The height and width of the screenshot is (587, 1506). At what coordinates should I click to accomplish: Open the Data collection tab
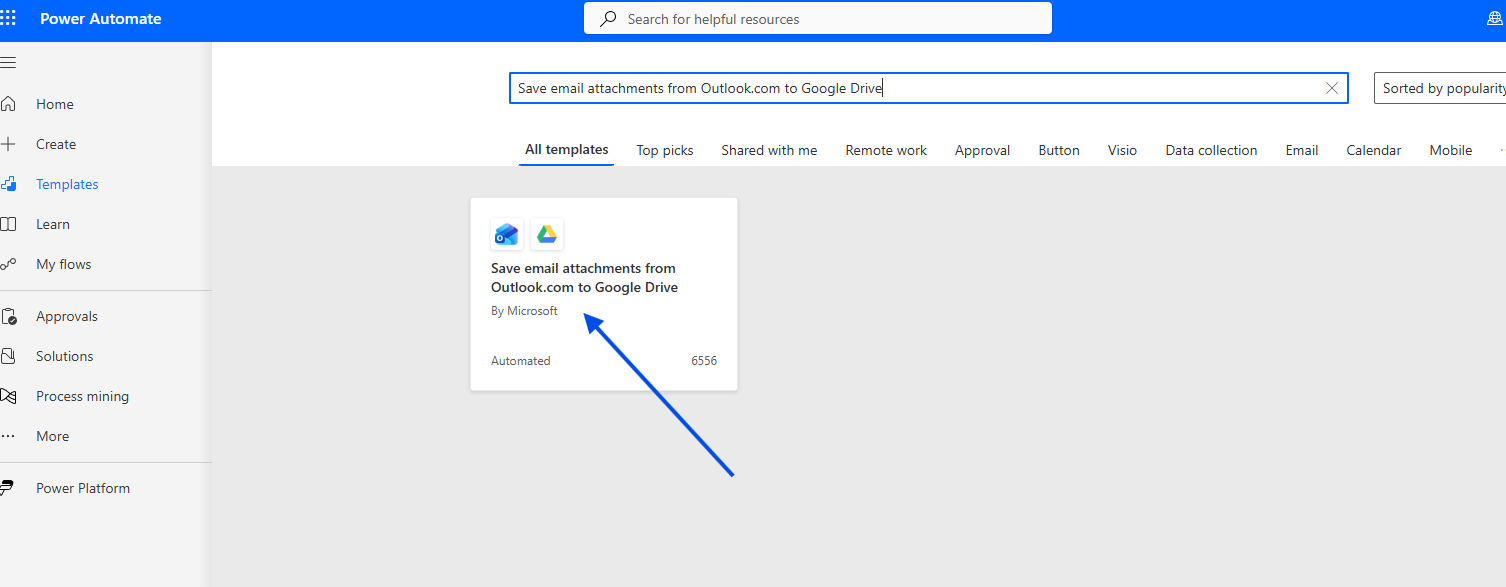point(1210,150)
